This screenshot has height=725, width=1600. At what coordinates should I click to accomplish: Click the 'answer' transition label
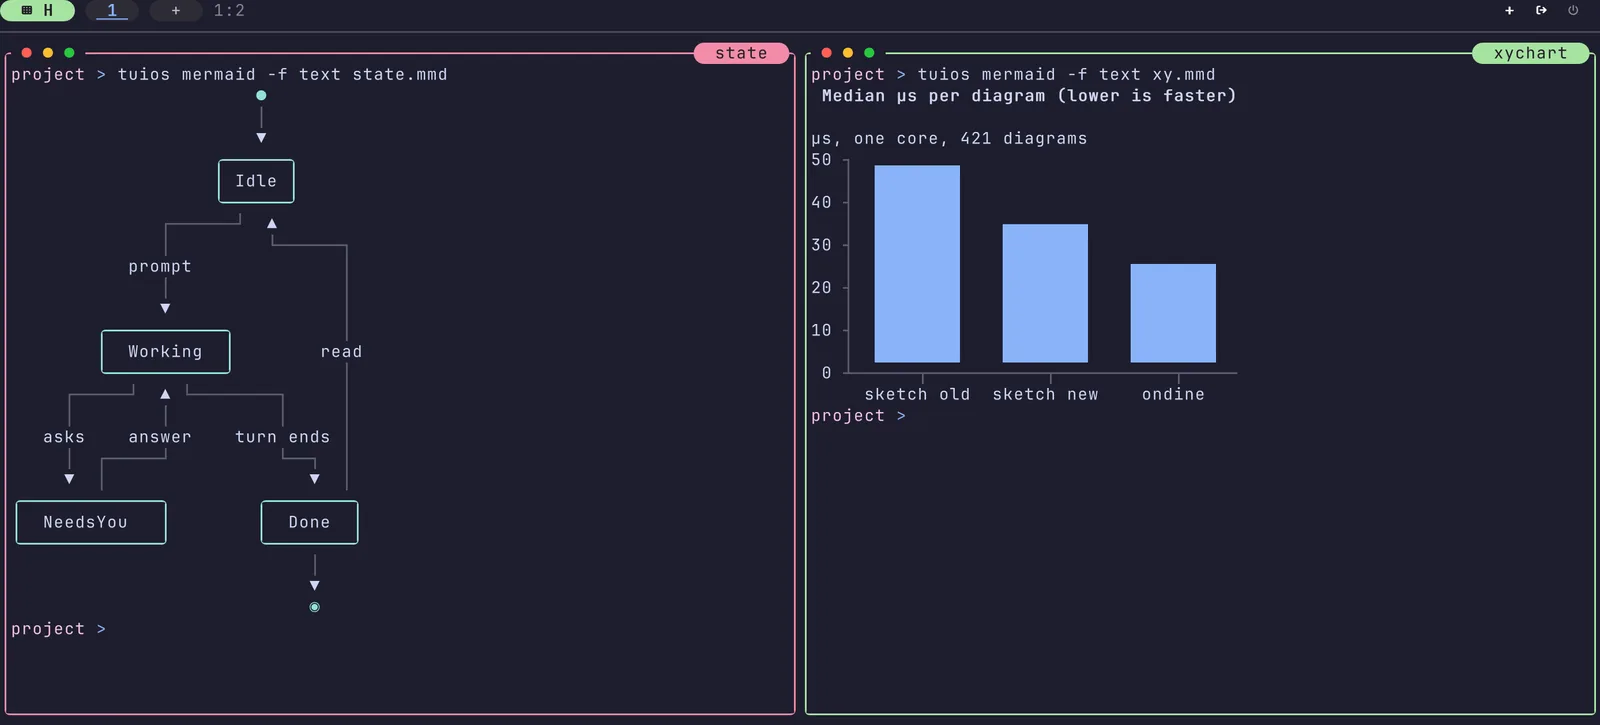coord(160,437)
